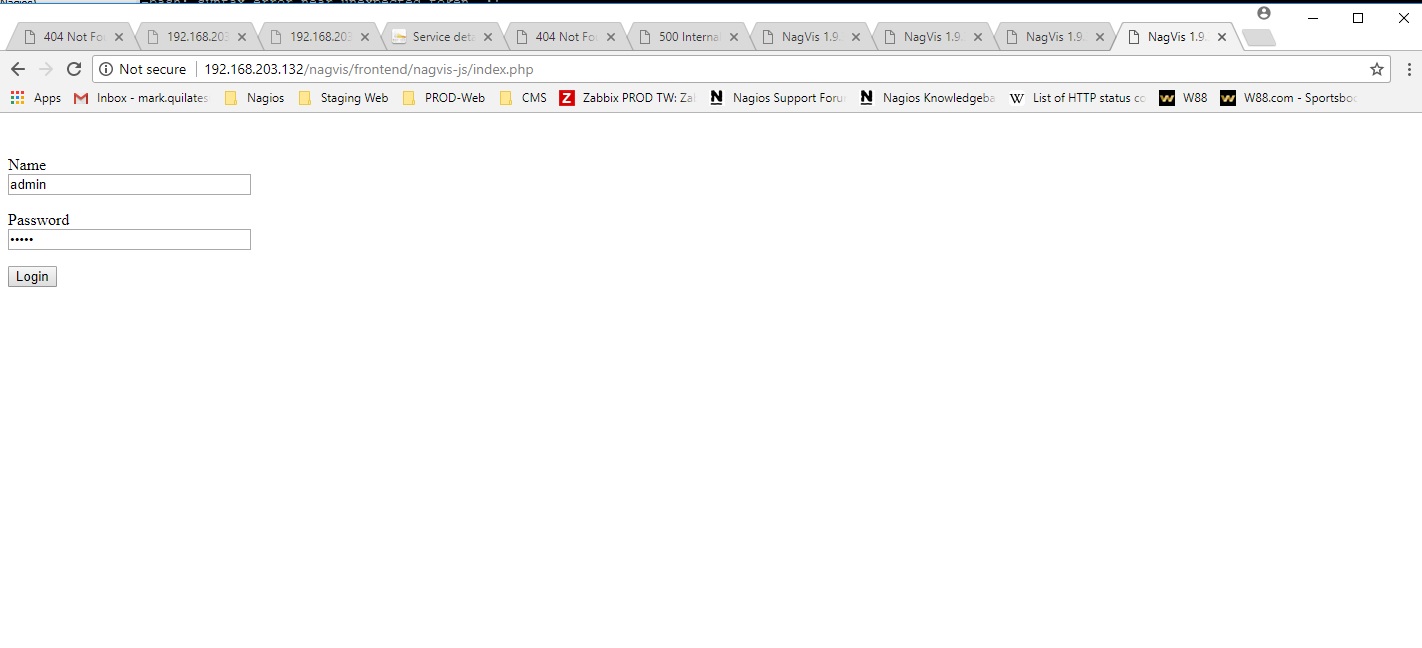Image resolution: width=1422 pixels, height=648 pixels.
Task: Reload the current page
Action: click(x=73, y=69)
